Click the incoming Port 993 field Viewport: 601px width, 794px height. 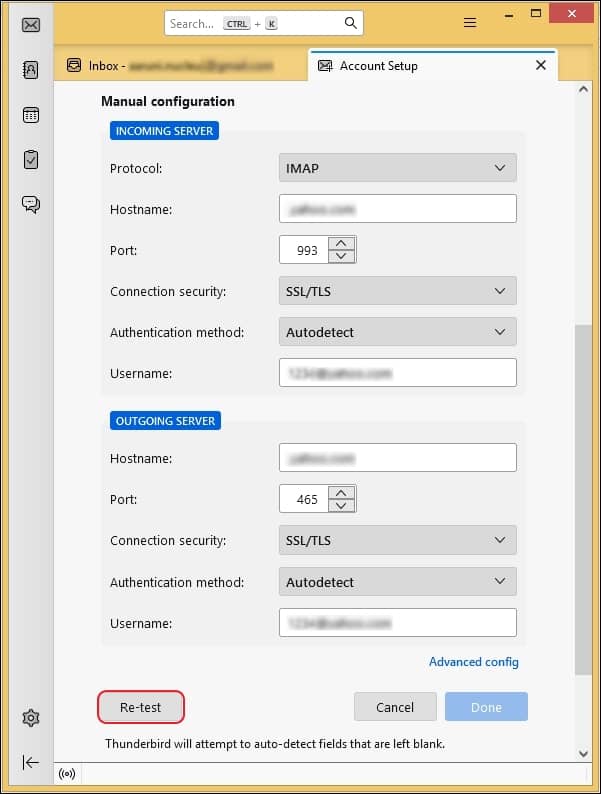[304, 250]
